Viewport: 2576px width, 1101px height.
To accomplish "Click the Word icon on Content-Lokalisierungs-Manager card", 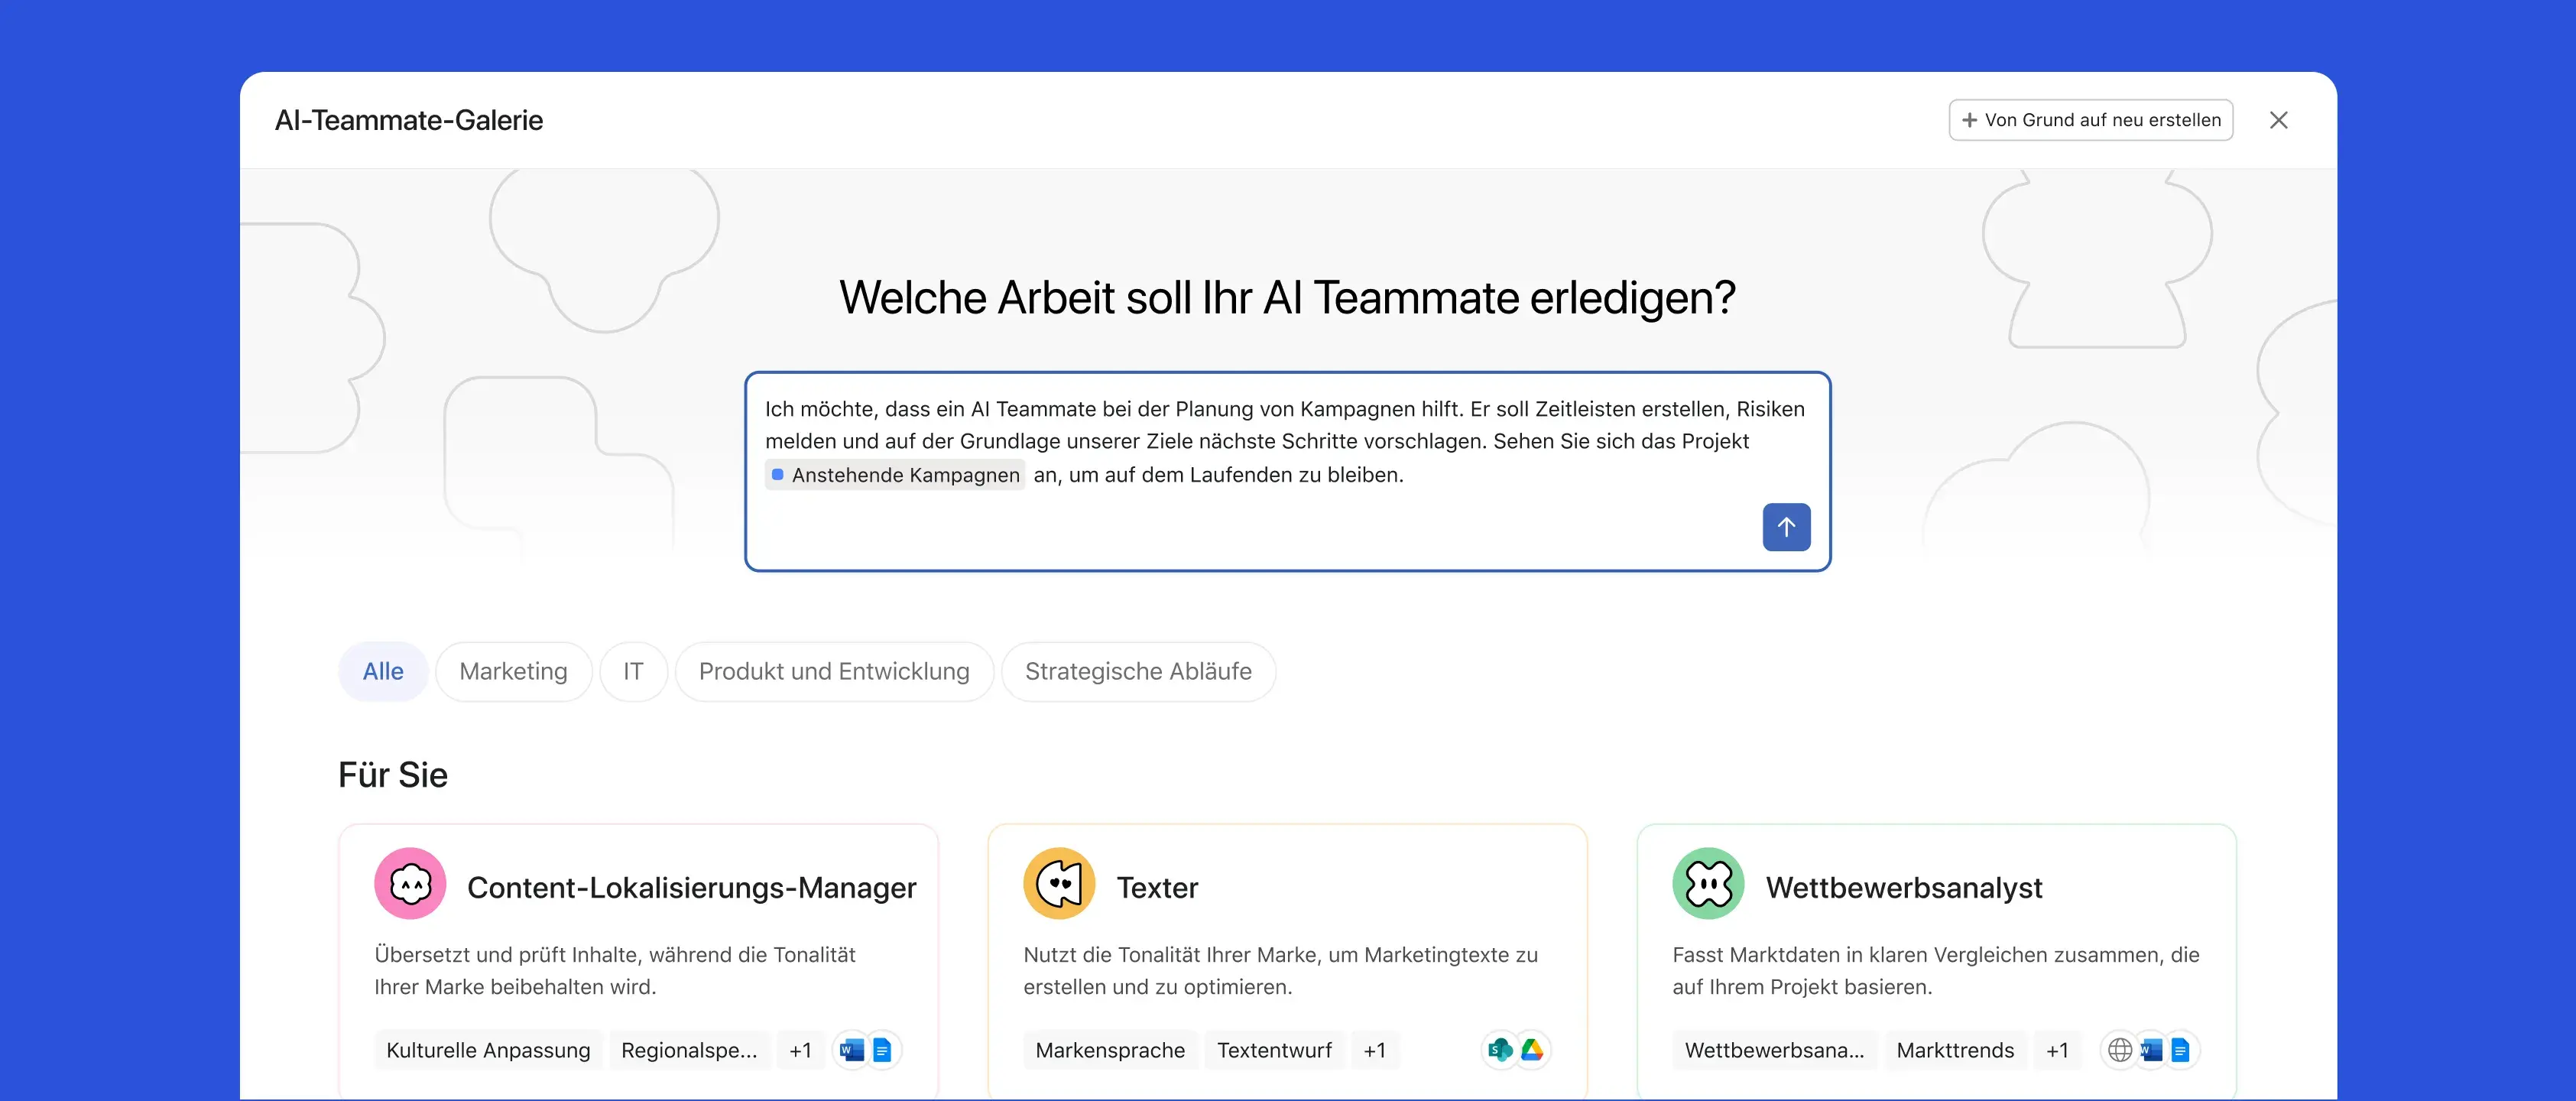I will [851, 1050].
